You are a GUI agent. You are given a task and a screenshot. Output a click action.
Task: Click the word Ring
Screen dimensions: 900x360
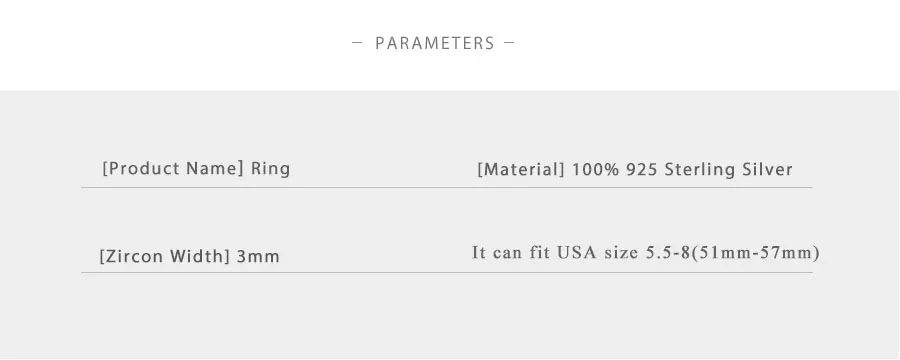[x=270, y=169]
